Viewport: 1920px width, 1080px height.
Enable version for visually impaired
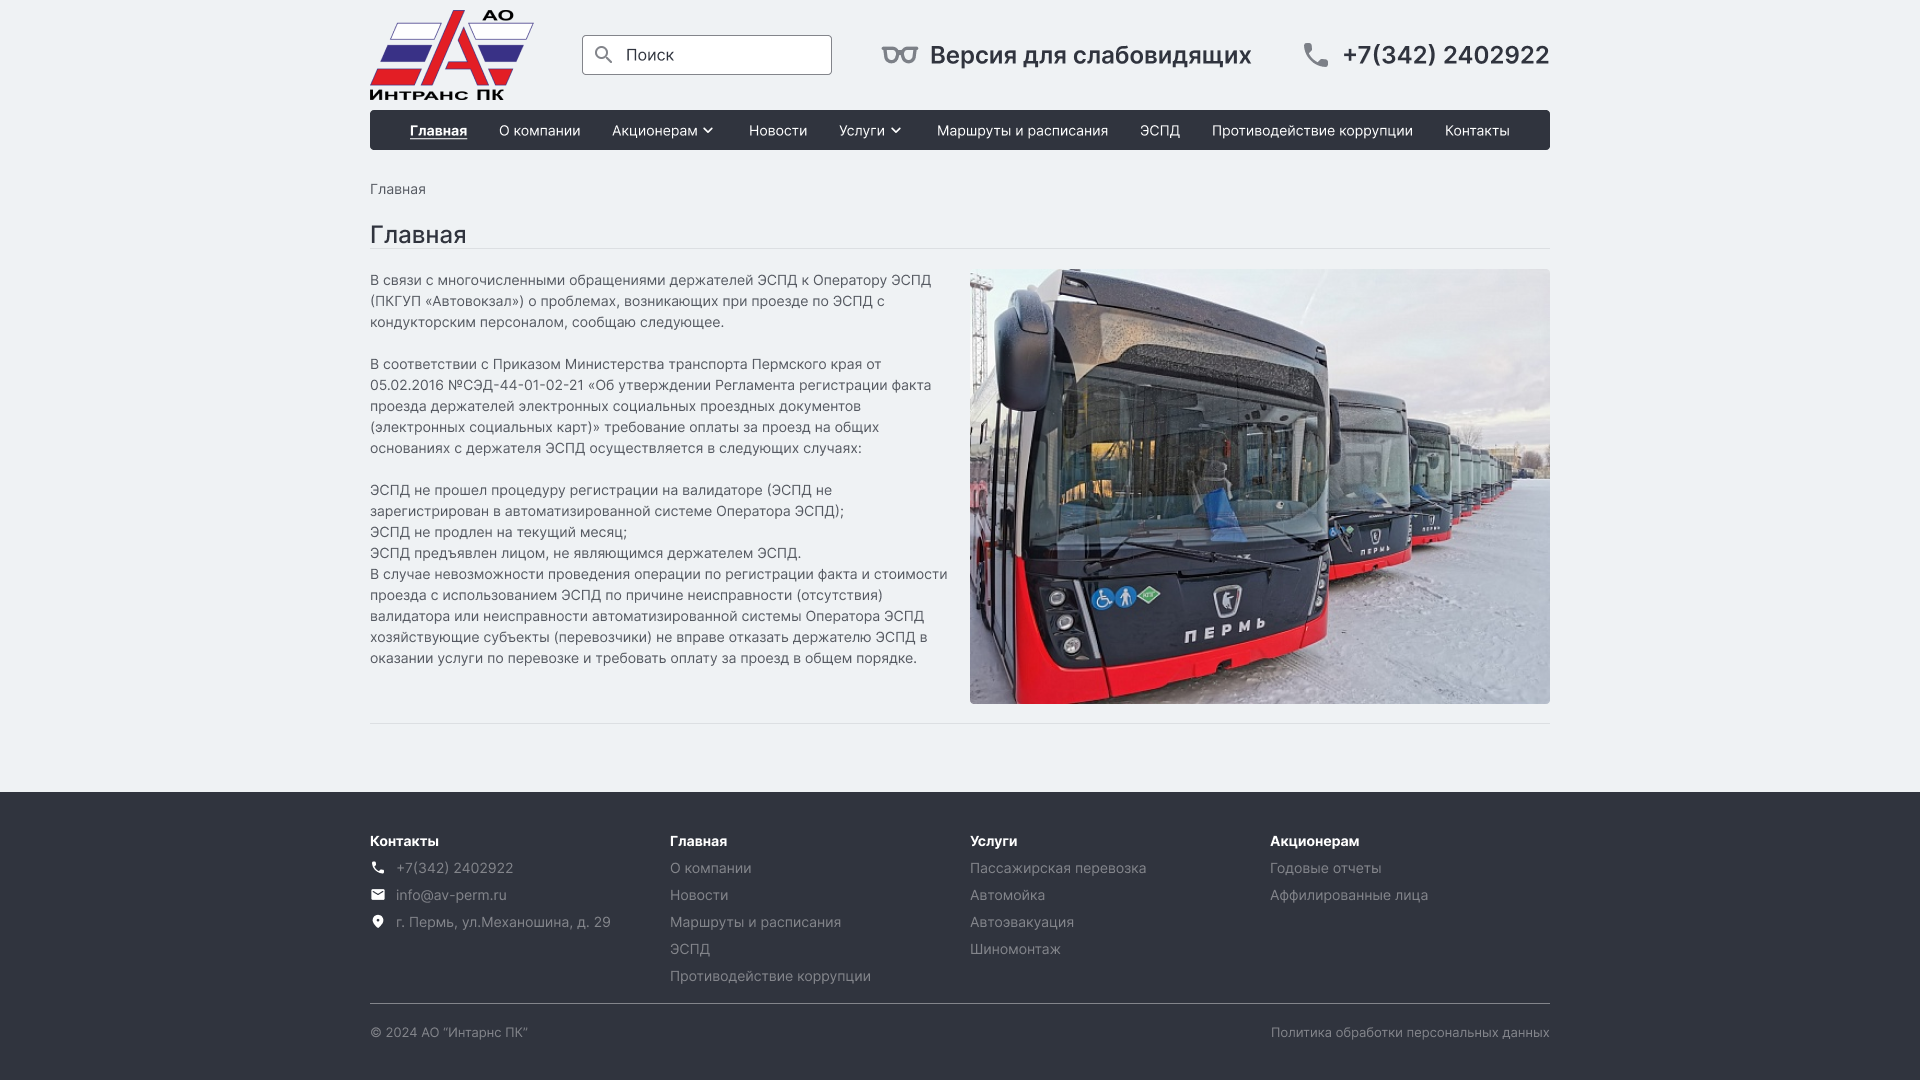point(1089,55)
